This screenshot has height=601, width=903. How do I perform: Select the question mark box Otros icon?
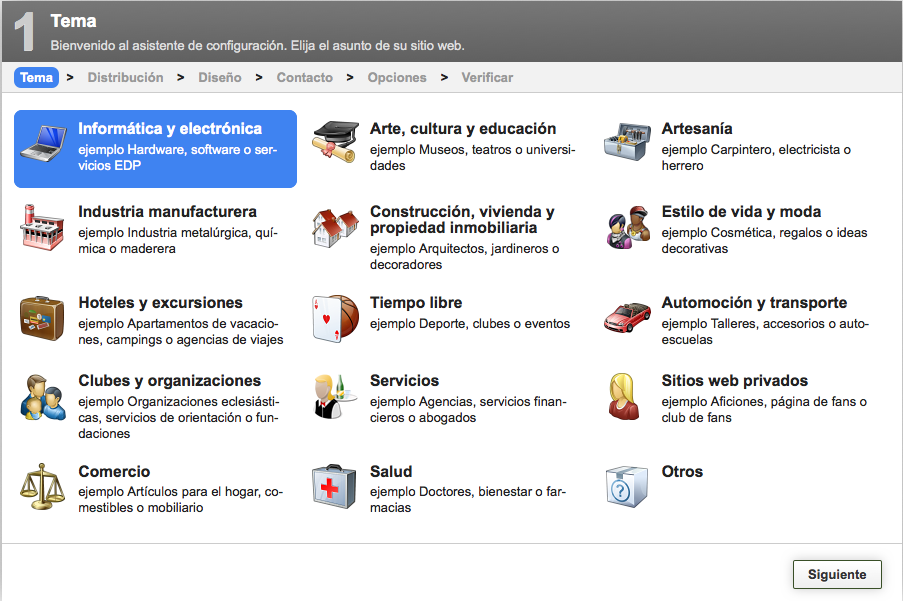pyautogui.click(x=627, y=487)
